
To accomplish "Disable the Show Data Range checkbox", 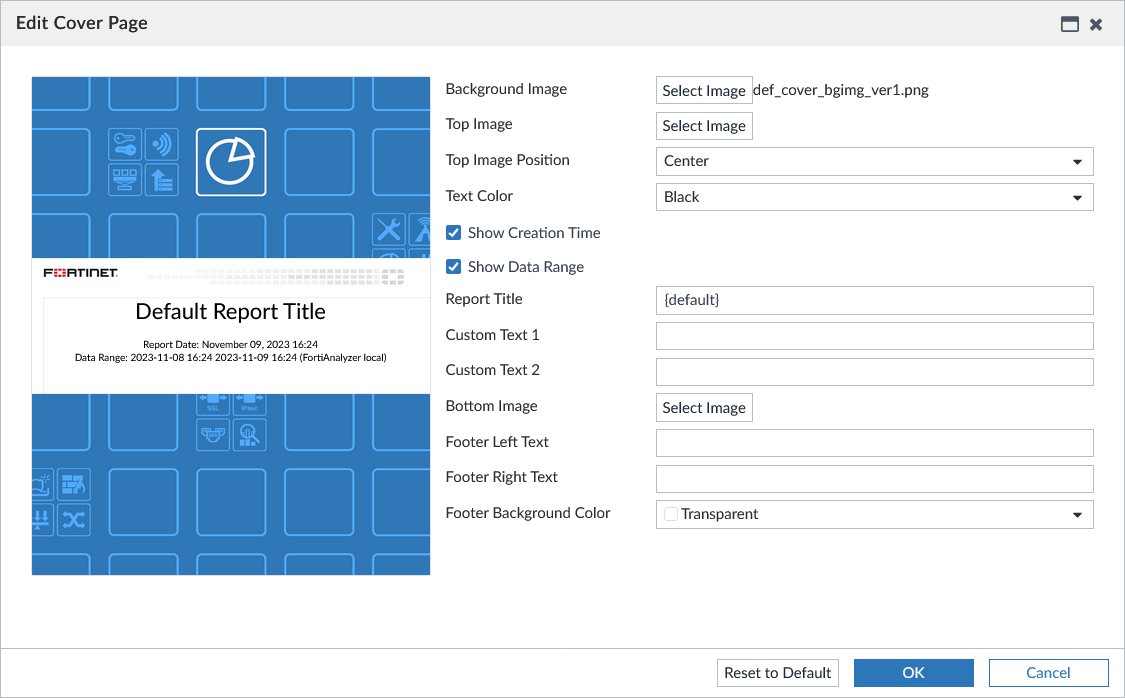I will [454, 267].
